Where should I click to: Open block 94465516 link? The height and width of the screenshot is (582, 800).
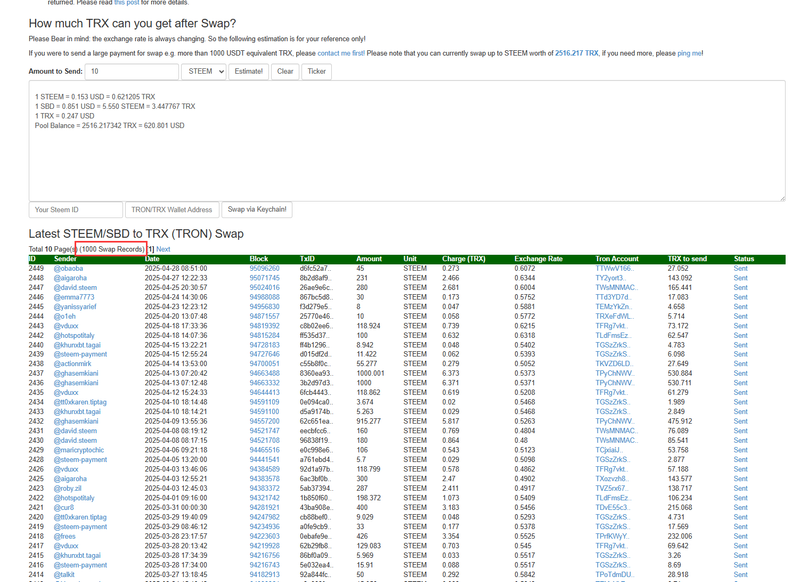(264, 450)
